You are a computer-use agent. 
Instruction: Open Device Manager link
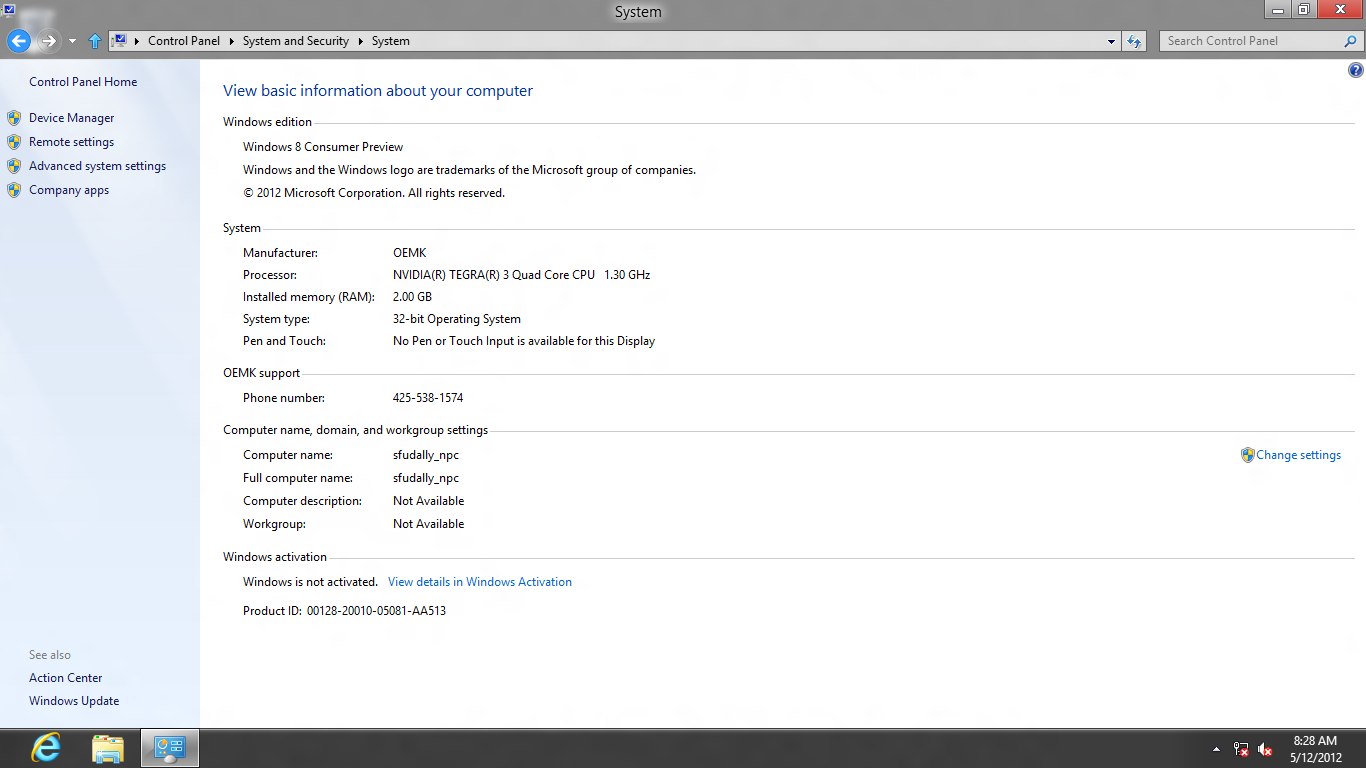tap(71, 118)
